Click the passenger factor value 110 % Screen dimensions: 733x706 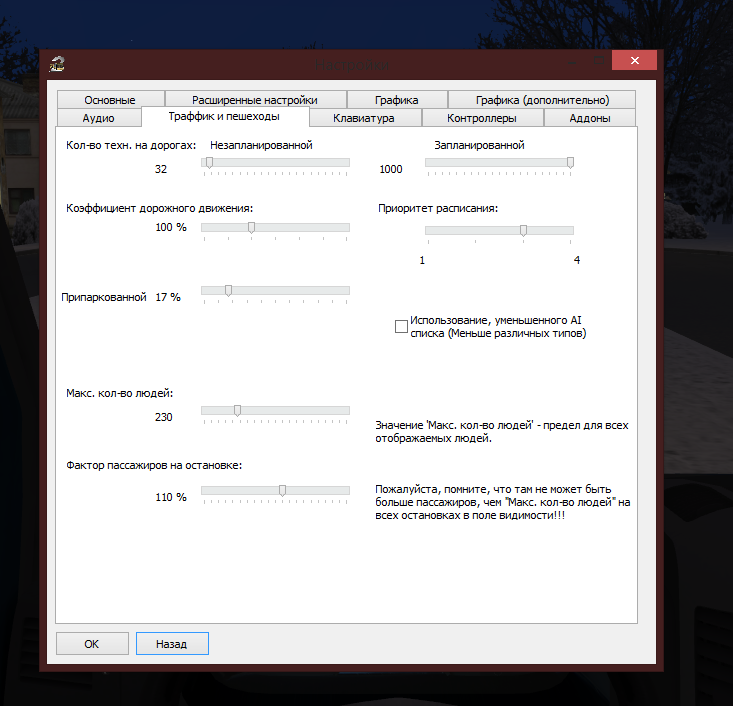171,497
